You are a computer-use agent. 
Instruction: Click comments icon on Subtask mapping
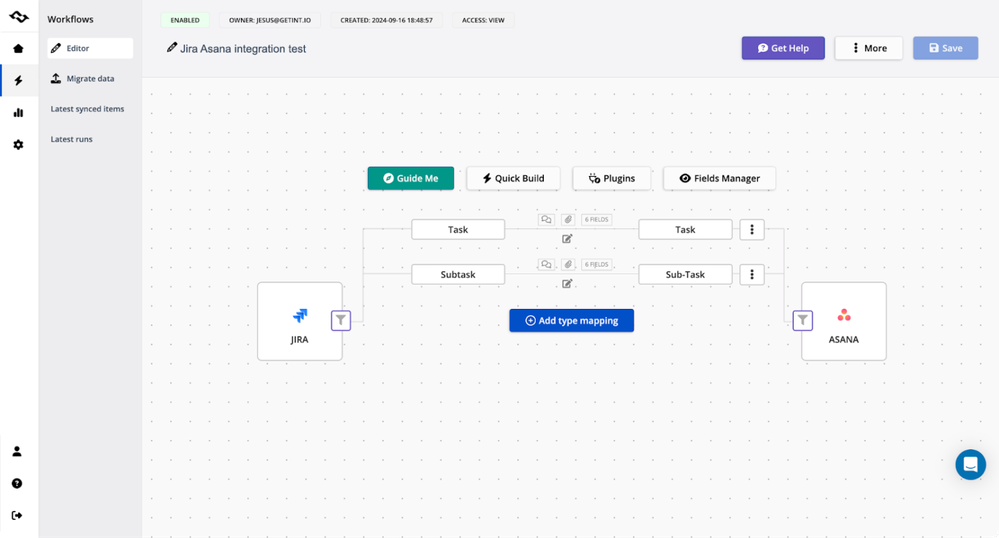[x=546, y=264]
